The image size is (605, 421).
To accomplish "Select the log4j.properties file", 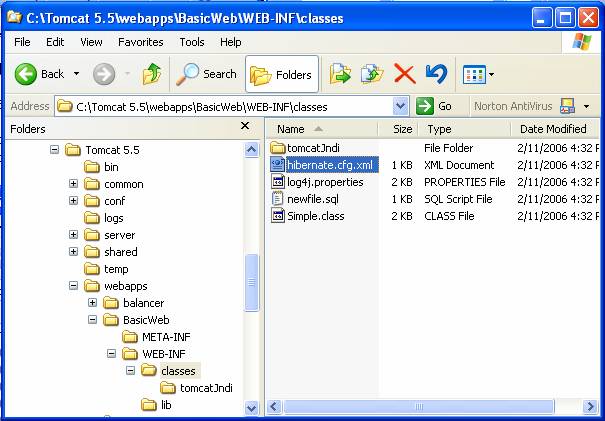I will click(324, 182).
